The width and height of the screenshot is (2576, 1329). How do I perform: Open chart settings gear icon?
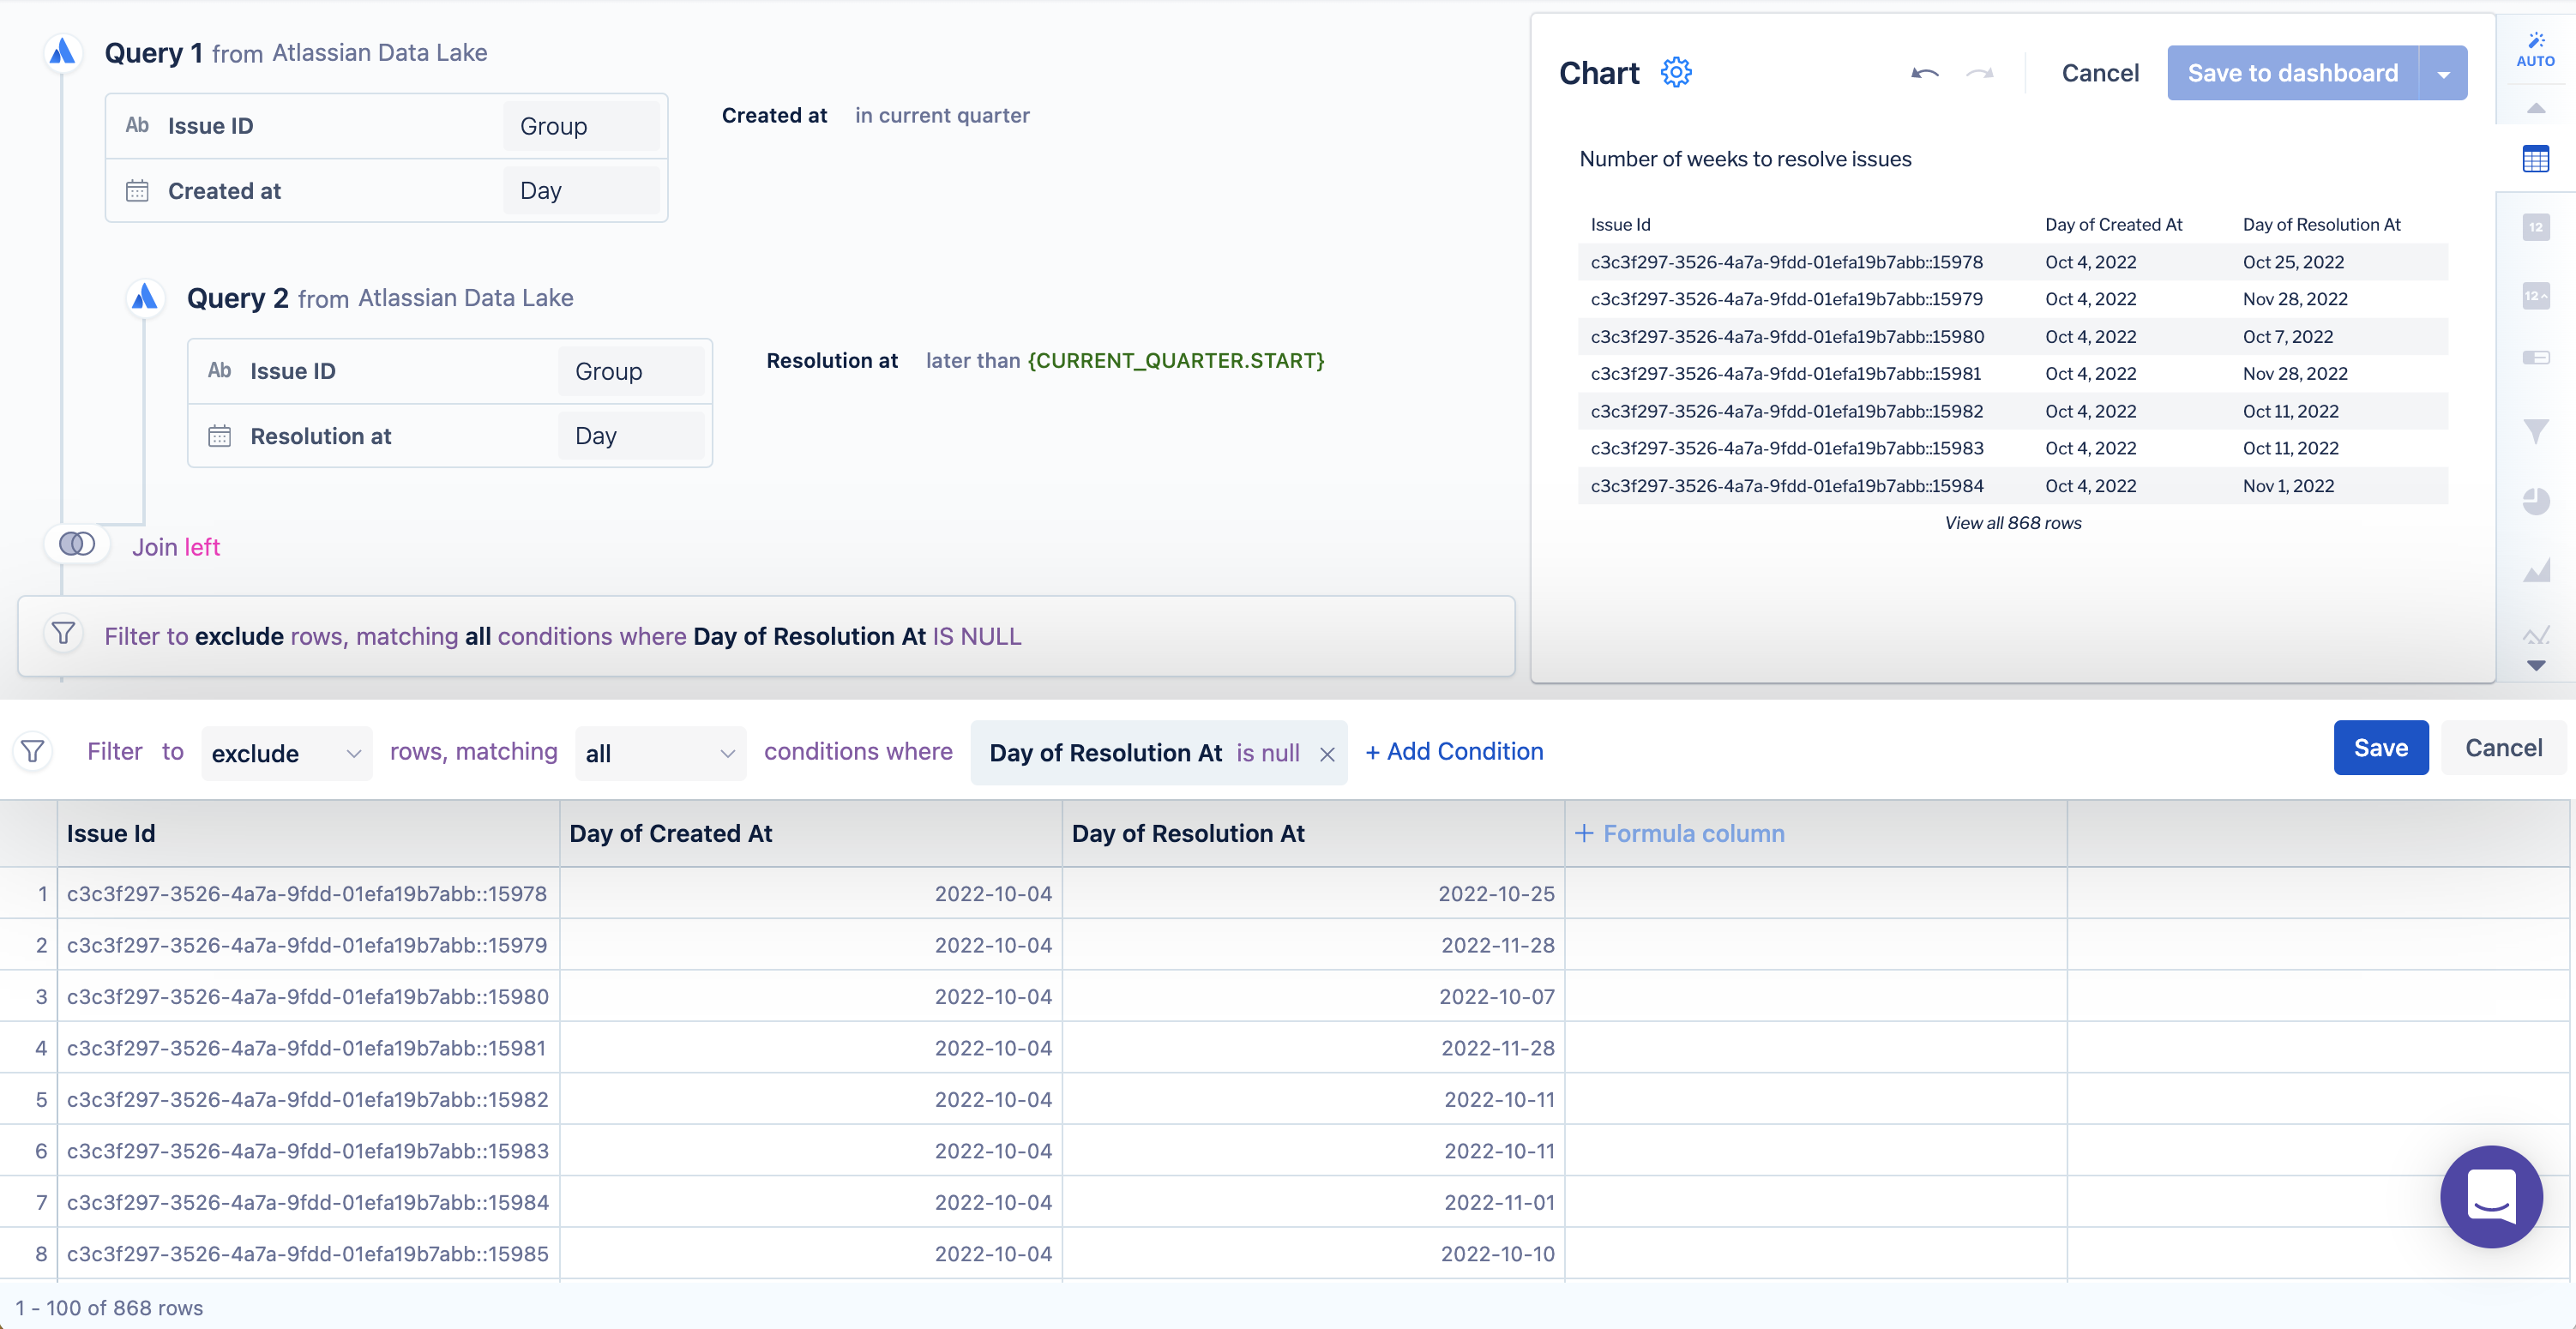1676,73
